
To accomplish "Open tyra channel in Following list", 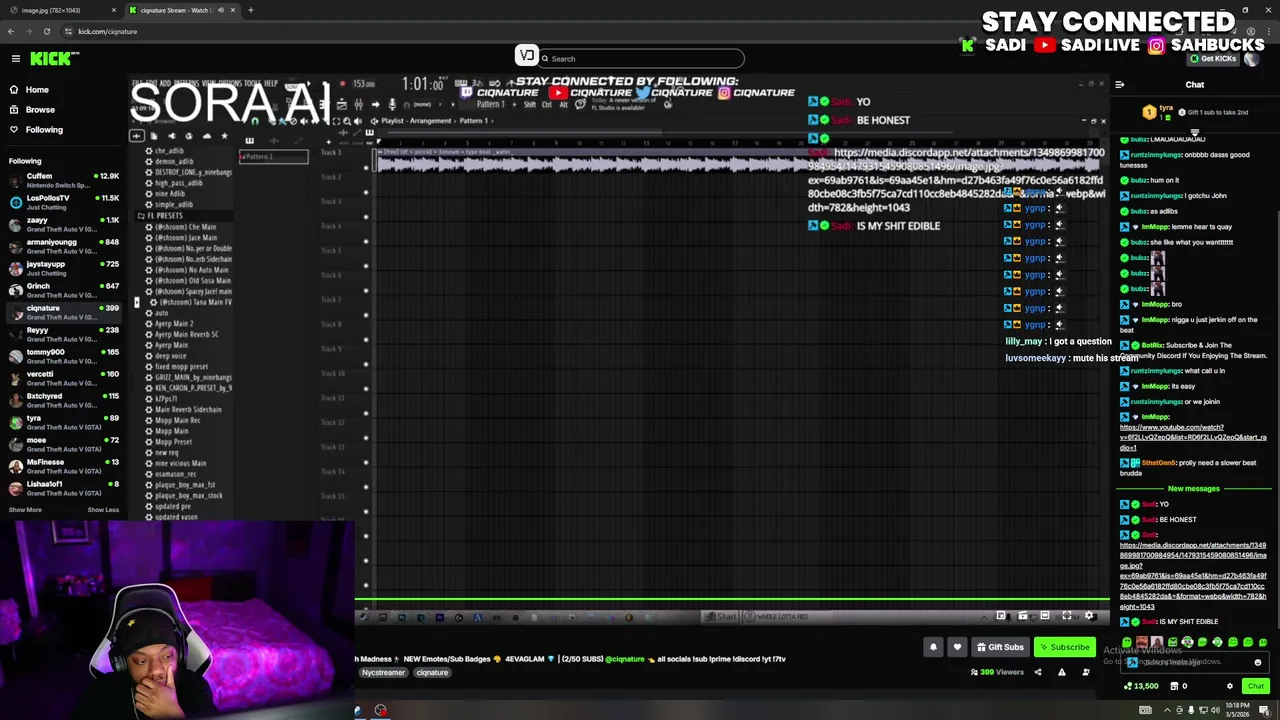I will 62,422.
